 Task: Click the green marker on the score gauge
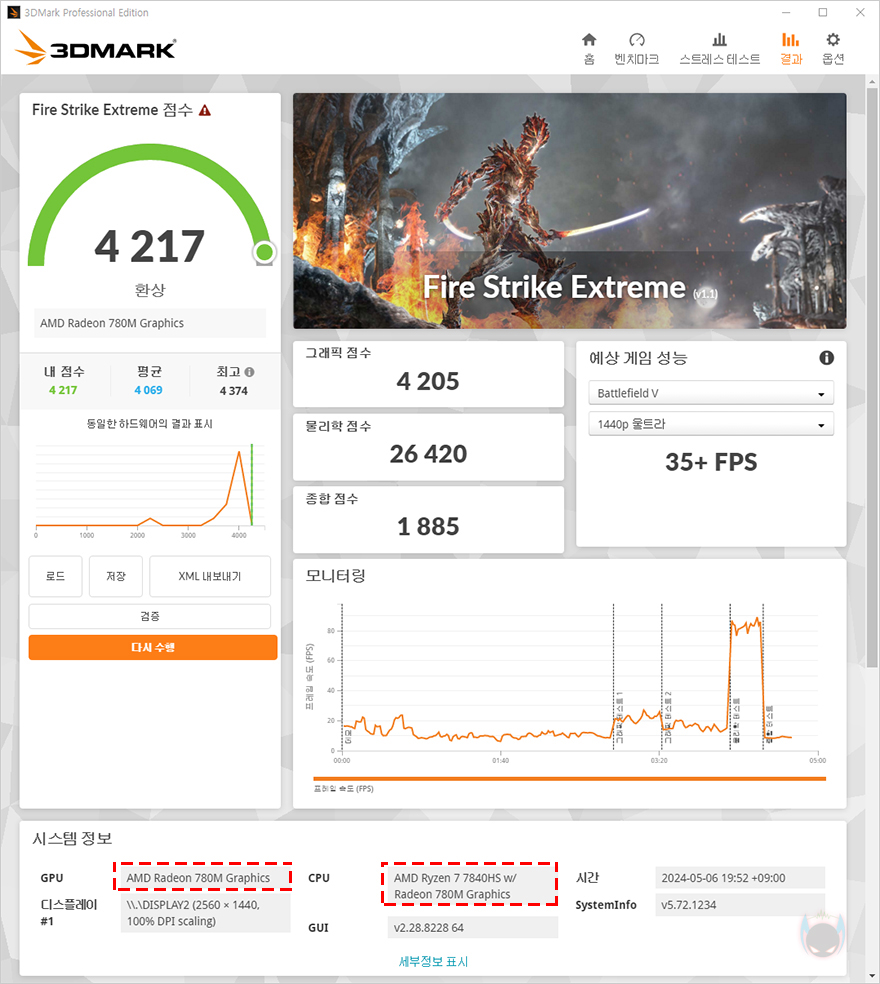[x=264, y=252]
